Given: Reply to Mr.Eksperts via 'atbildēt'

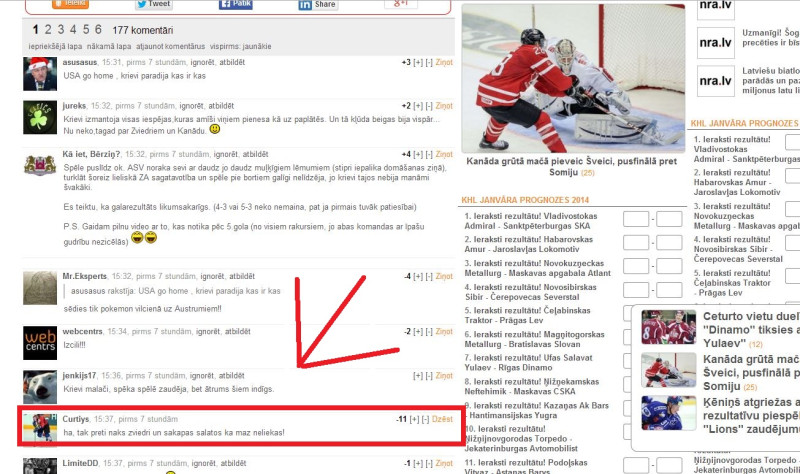Looking at the screenshot, I should pos(242,276).
